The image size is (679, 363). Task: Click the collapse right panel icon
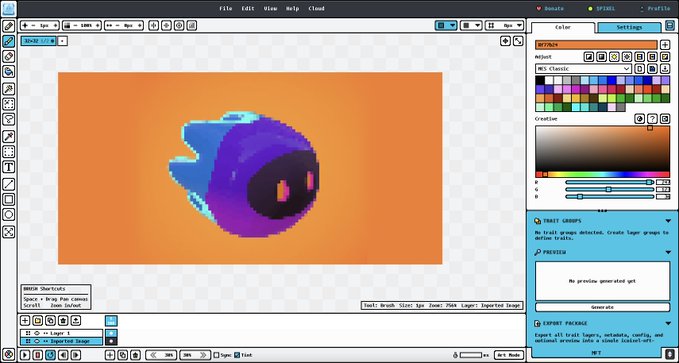pyautogui.click(x=669, y=26)
